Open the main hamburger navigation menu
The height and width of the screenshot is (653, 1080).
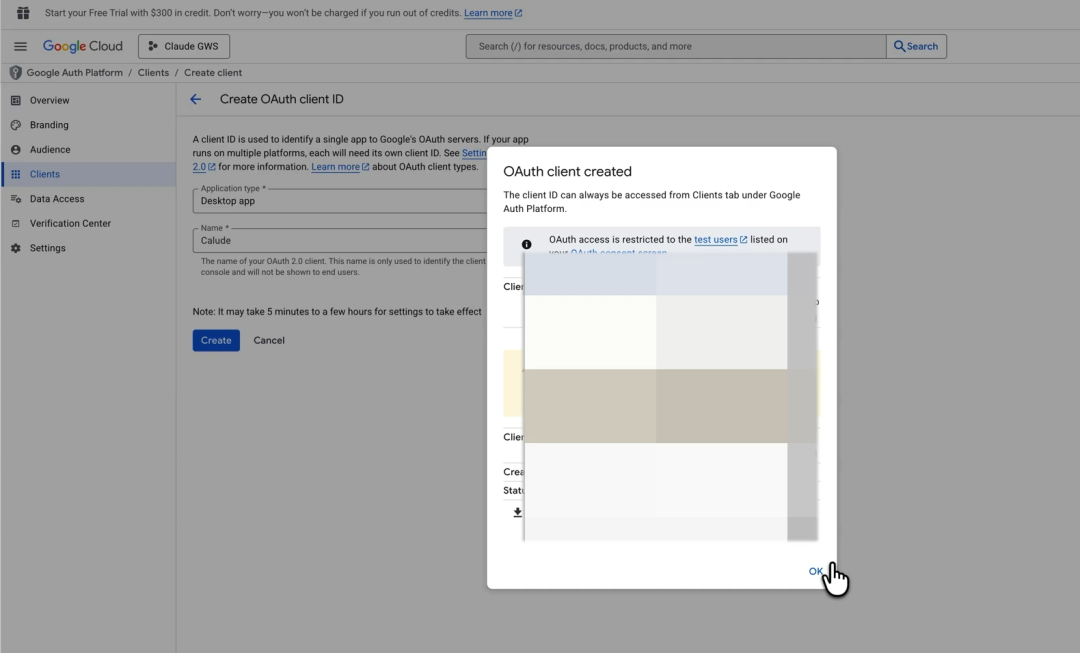[x=20, y=47]
